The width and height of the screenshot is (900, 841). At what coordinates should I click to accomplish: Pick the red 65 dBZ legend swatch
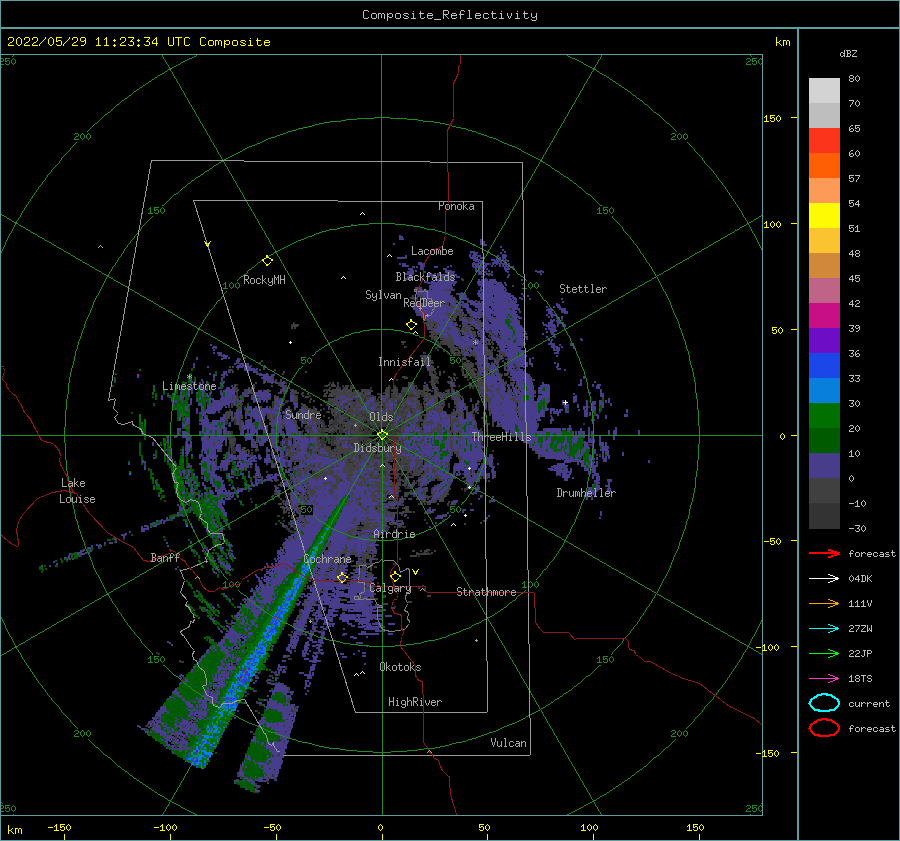point(824,140)
